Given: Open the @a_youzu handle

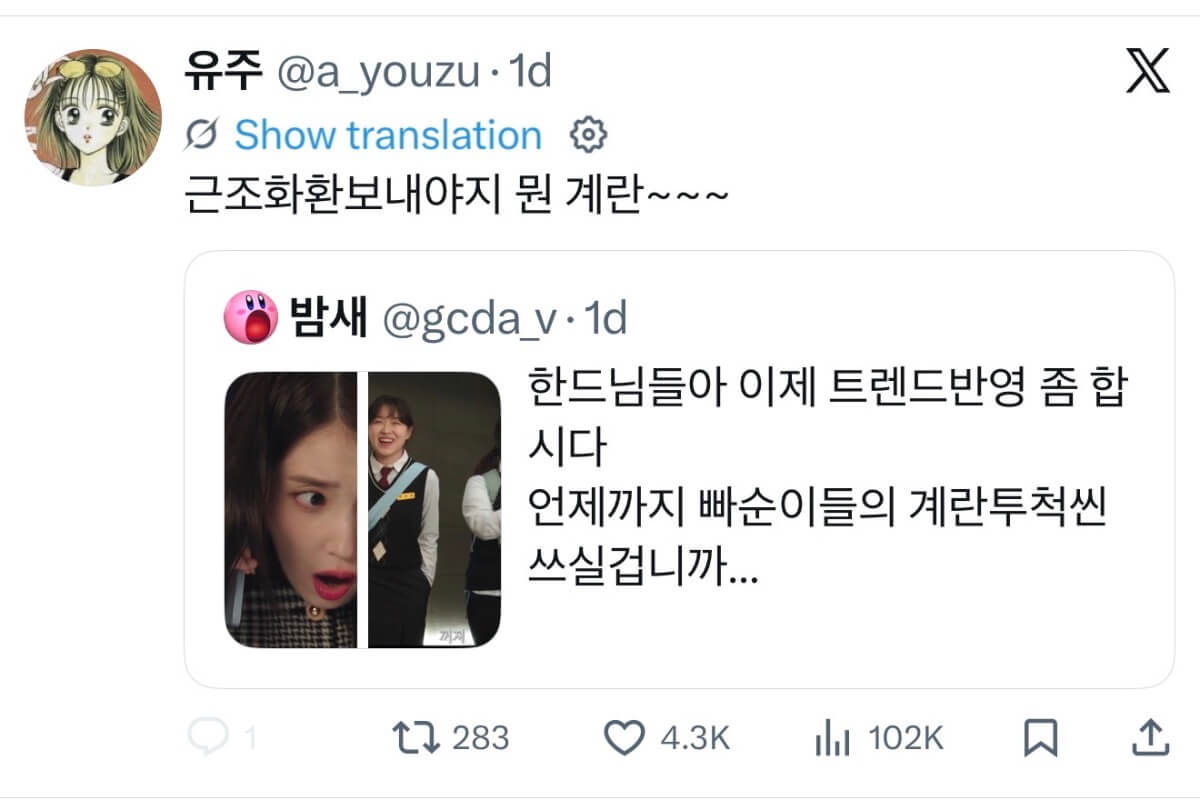Looking at the screenshot, I should (384, 72).
